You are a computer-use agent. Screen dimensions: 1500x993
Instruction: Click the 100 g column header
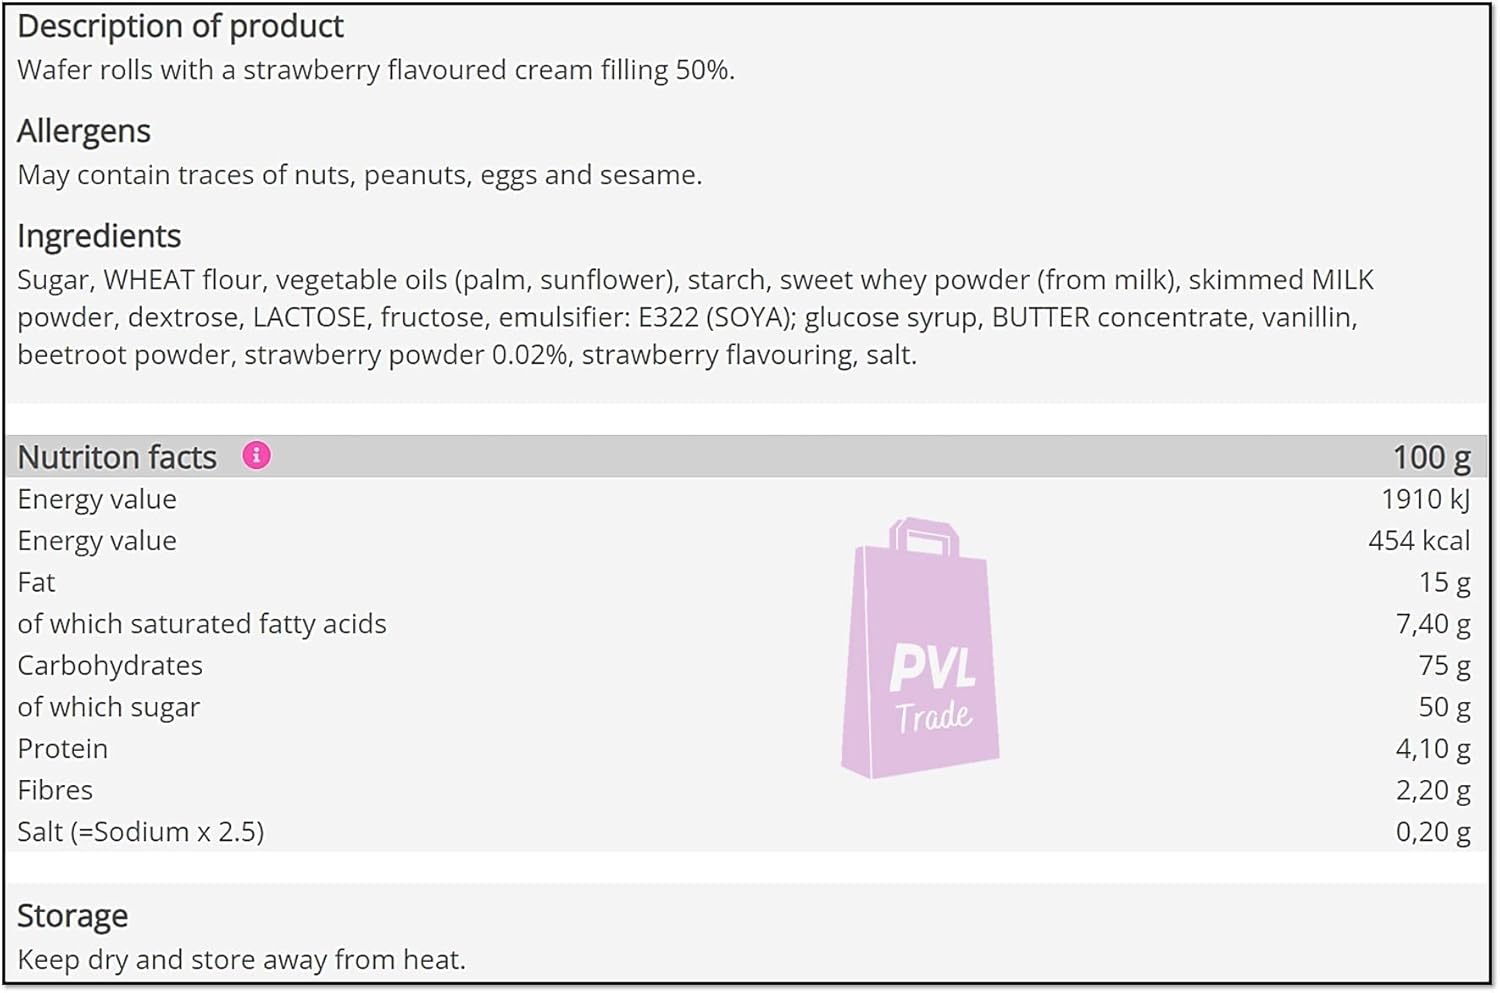1431,457
